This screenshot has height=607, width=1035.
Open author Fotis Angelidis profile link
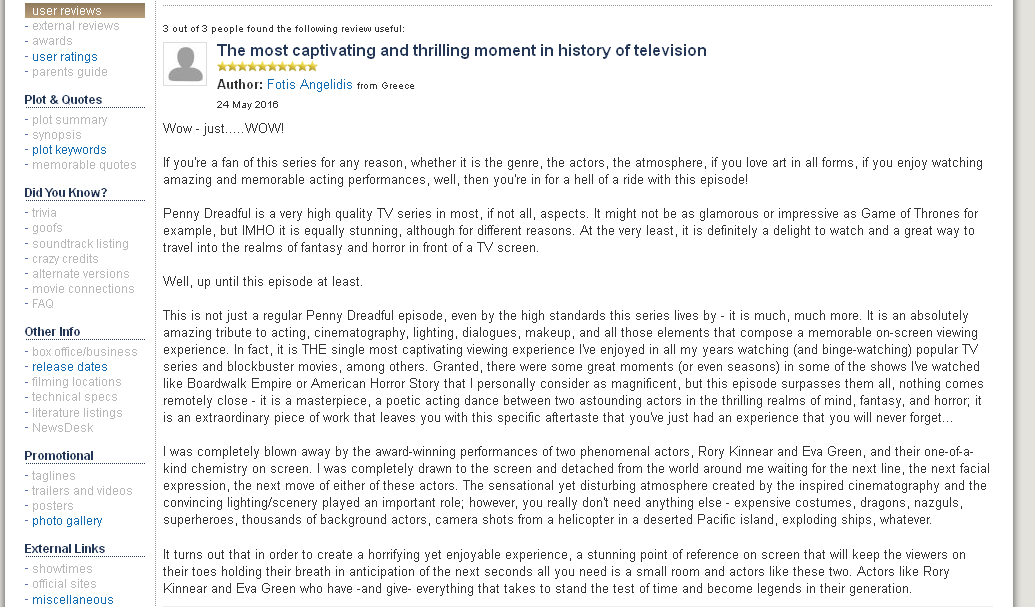310,85
